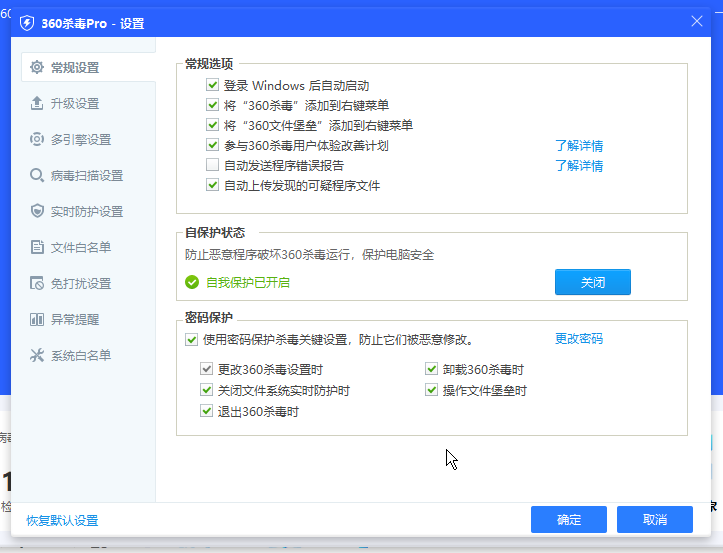Click the chart icon beside 异常提醒

(x=37, y=319)
